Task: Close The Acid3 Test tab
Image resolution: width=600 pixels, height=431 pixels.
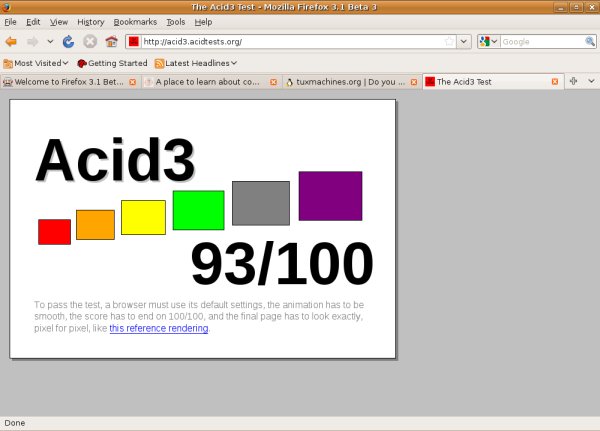Action: point(554,82)
